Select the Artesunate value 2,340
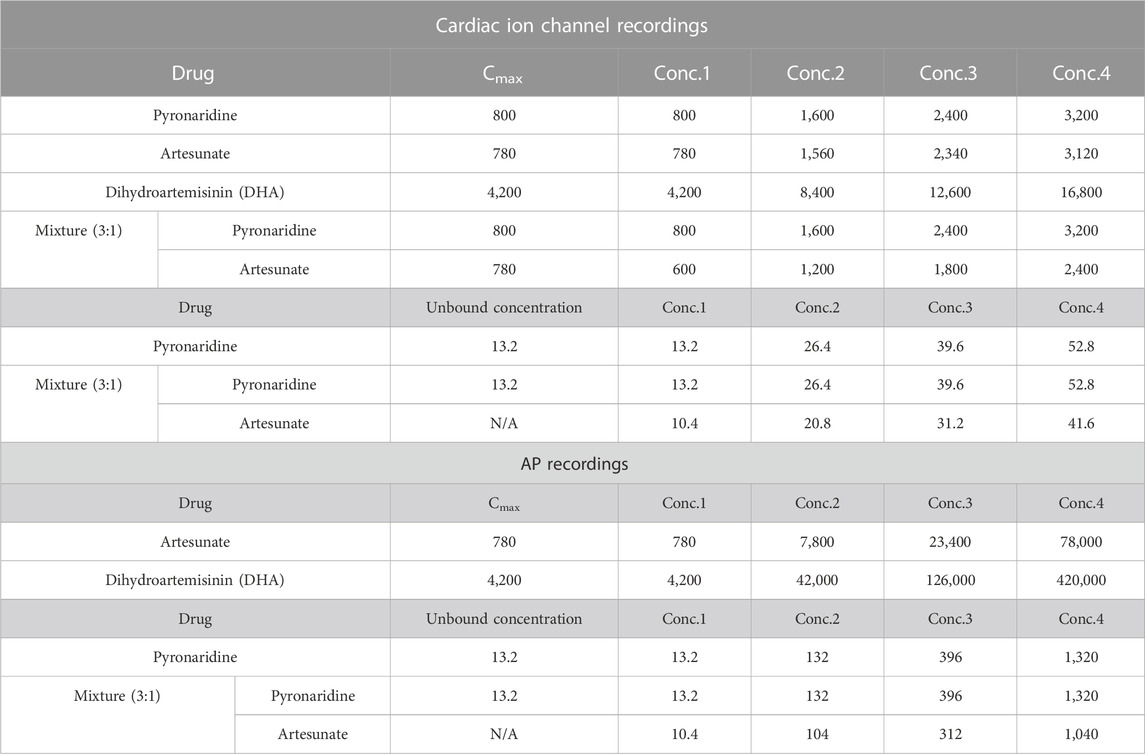Screen dimensions: 1145x754 (950, 154)
